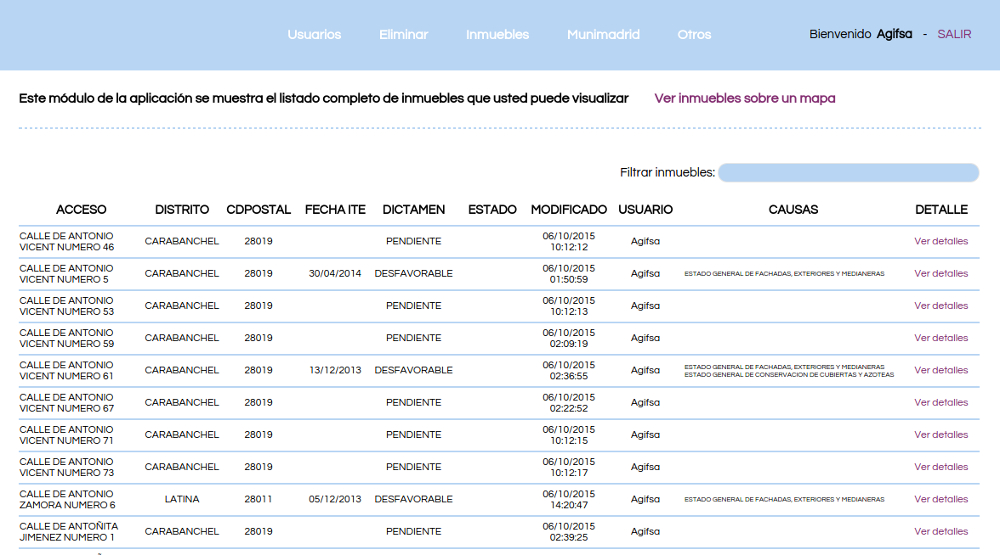
Task: Open Ver inmuebles sobre un mapa
Action: (x=744, y=98)
